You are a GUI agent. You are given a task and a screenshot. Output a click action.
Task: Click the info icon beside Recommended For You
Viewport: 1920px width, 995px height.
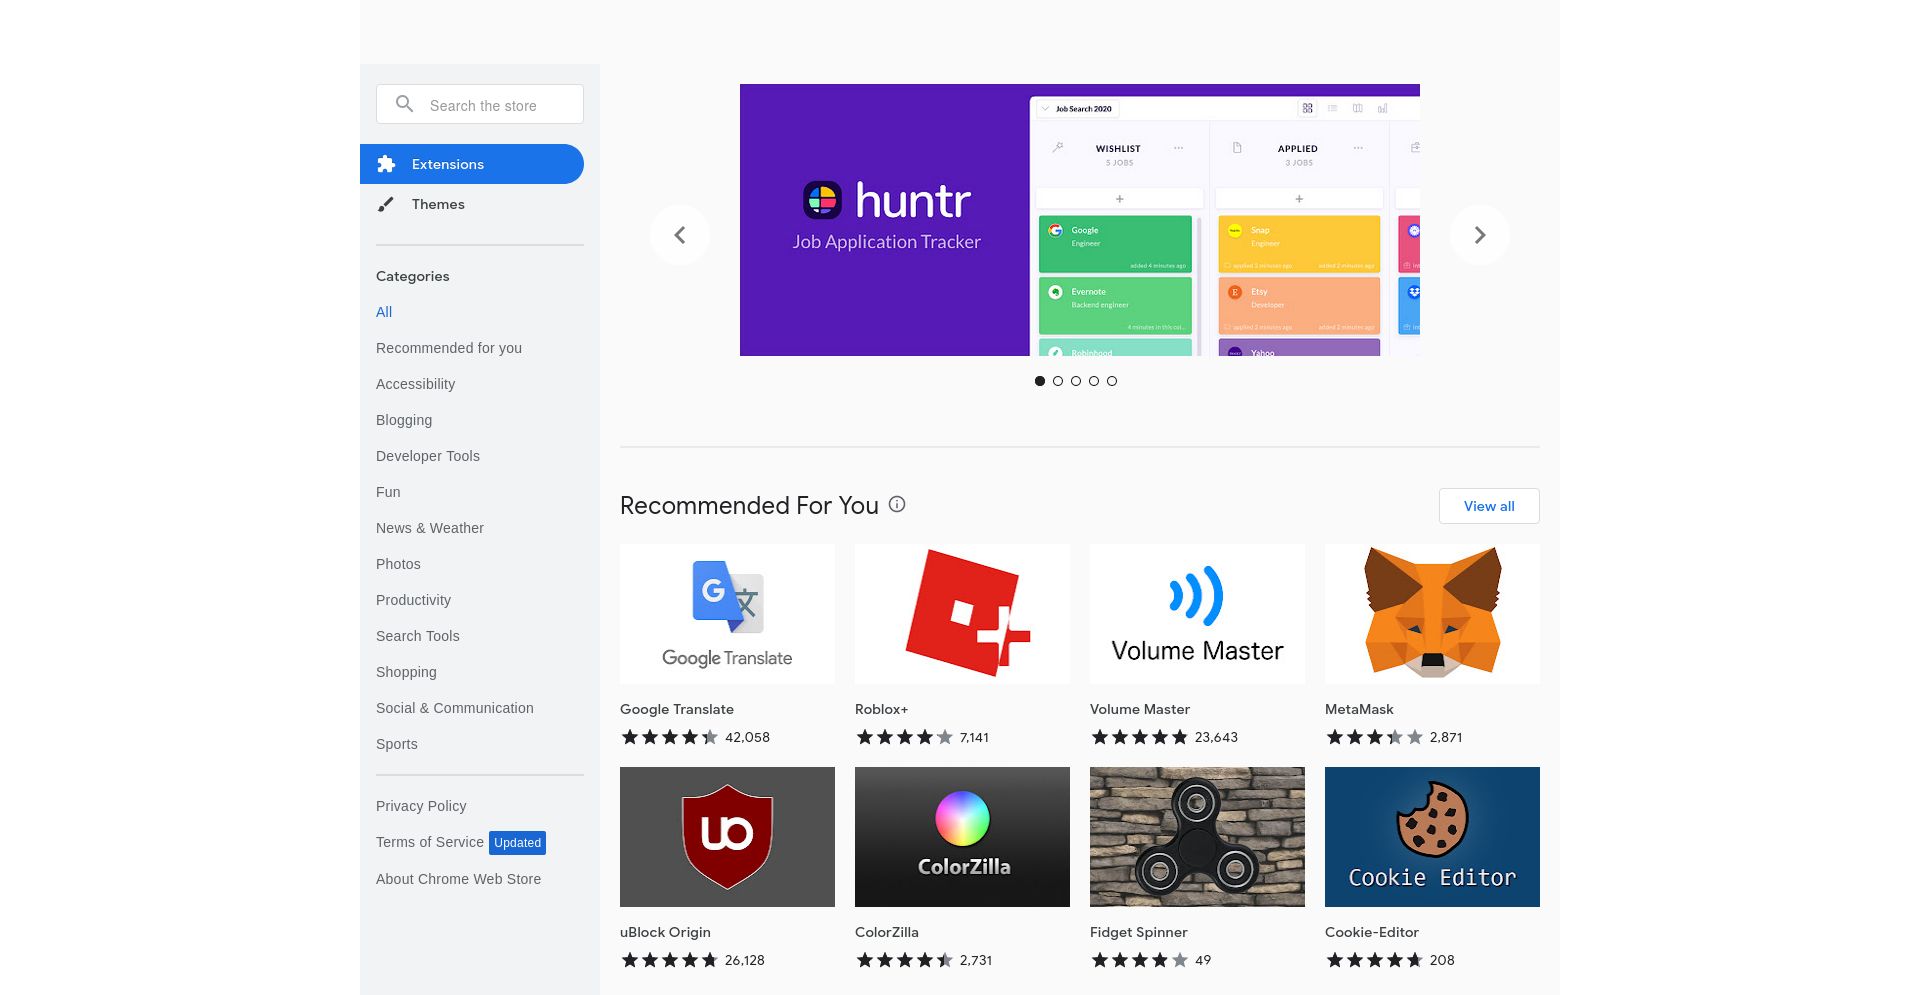tap(897, 505)
